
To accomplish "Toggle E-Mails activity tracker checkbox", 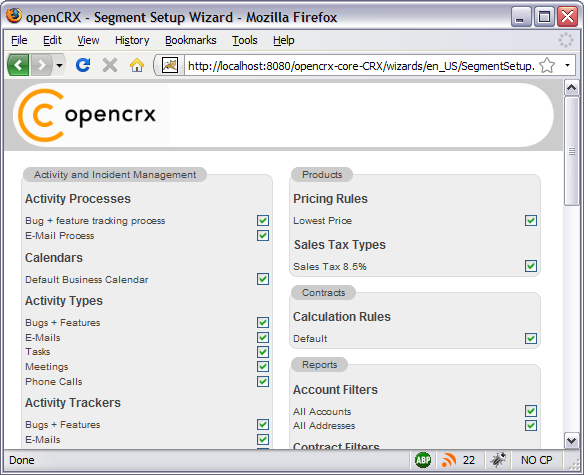I will click(263, 439).
